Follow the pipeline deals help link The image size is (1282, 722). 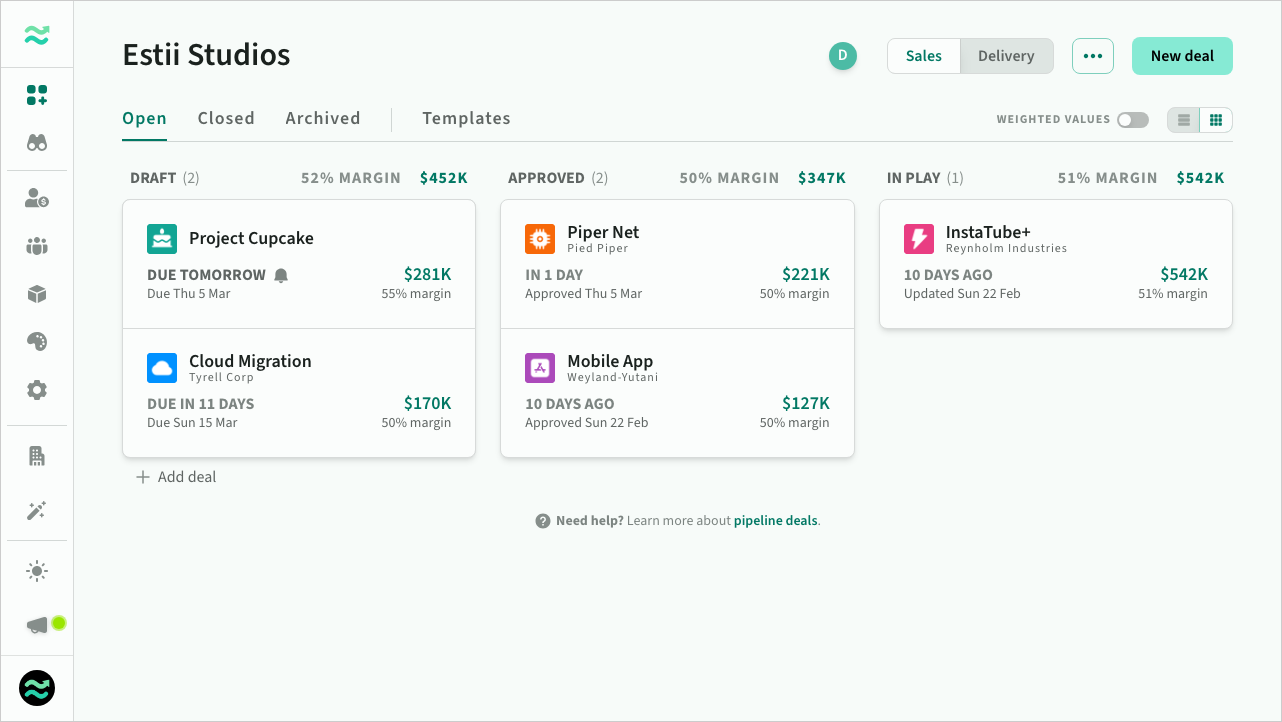coord(775,521)
